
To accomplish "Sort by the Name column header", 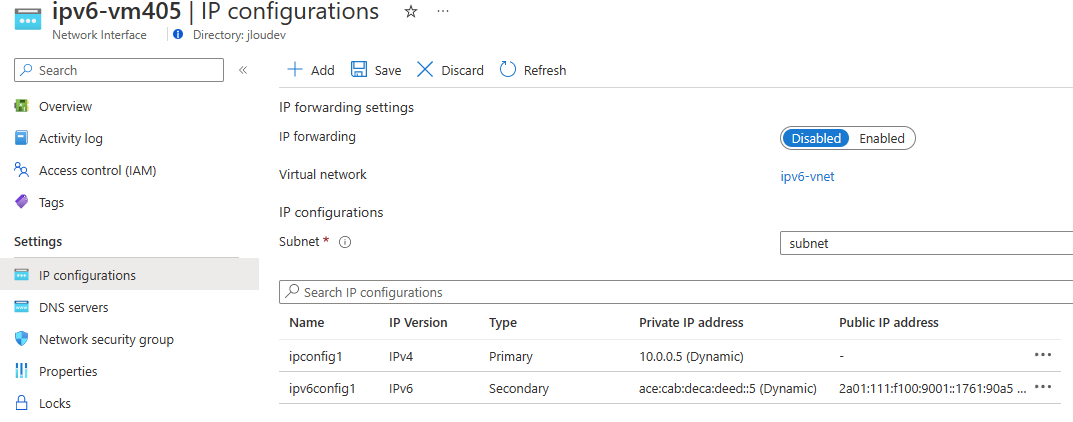I will click(307, 322).
